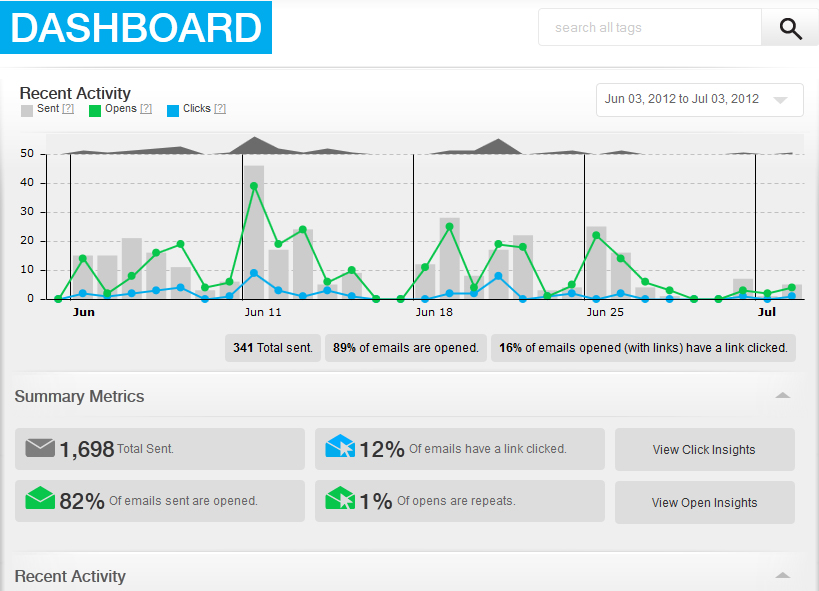This screenshot has height=591, width=819.
Task: Click the View Click Insights button
Action: point(704,450)
